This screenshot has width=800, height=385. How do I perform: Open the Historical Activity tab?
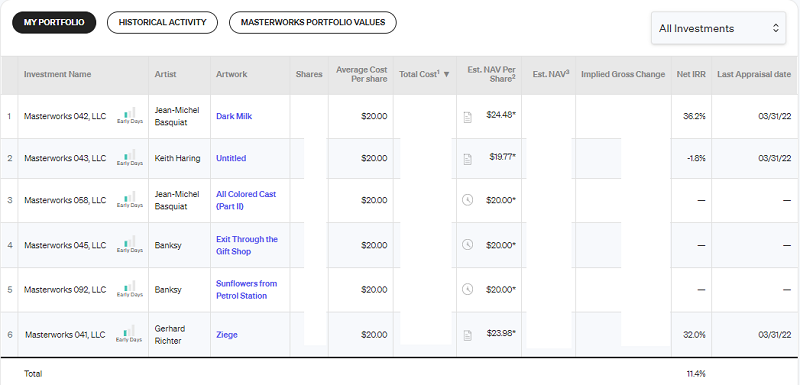pyautogui.click(x=162, y=22)
